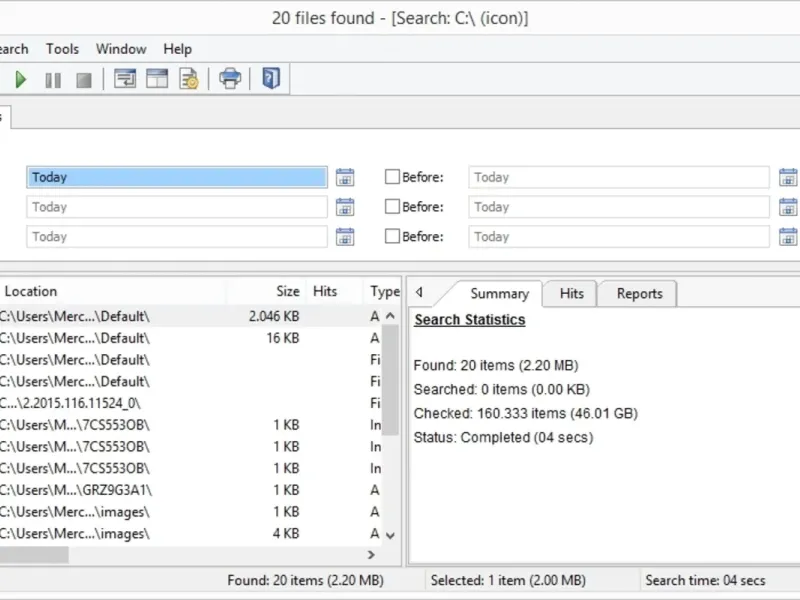Open calendar picker for the second Before date
Image resolution: width=800 pixels, height=600 pixels.
787,207
